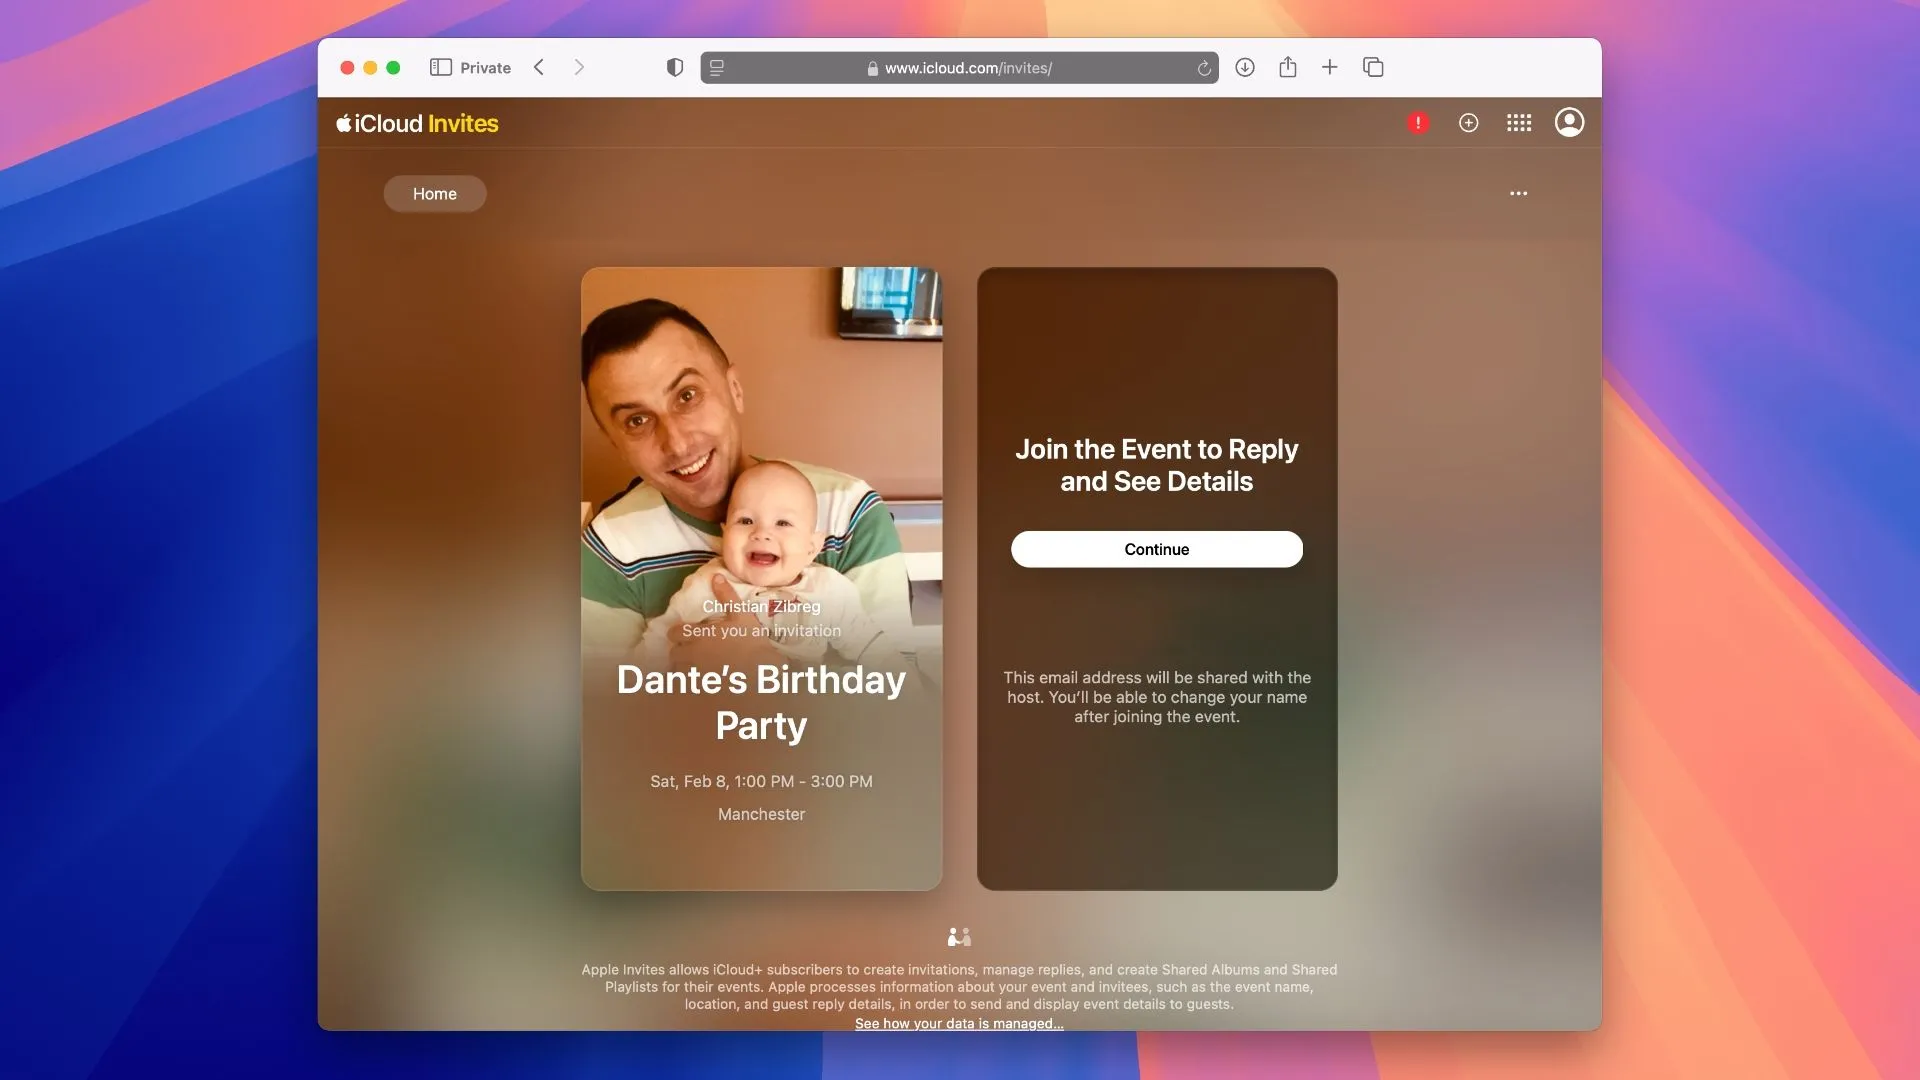Click the lock icon in the address bar
The image size is (1920, 1080).
[x=873, y=68]
